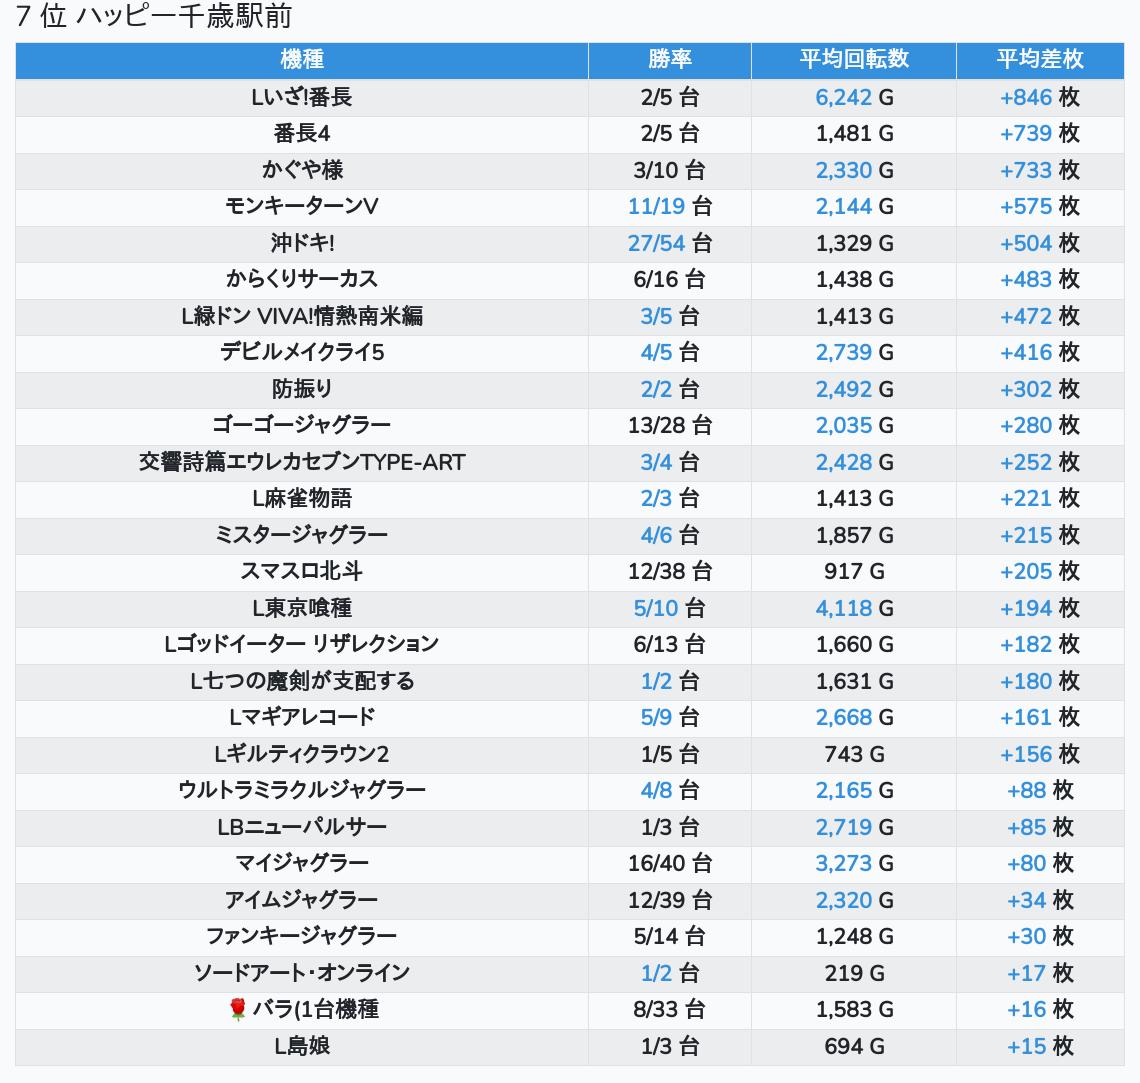The height and width of the screenshot is (1083, 1140).
Task: Click machine name L東京喰種
Action: coord(302,608)
